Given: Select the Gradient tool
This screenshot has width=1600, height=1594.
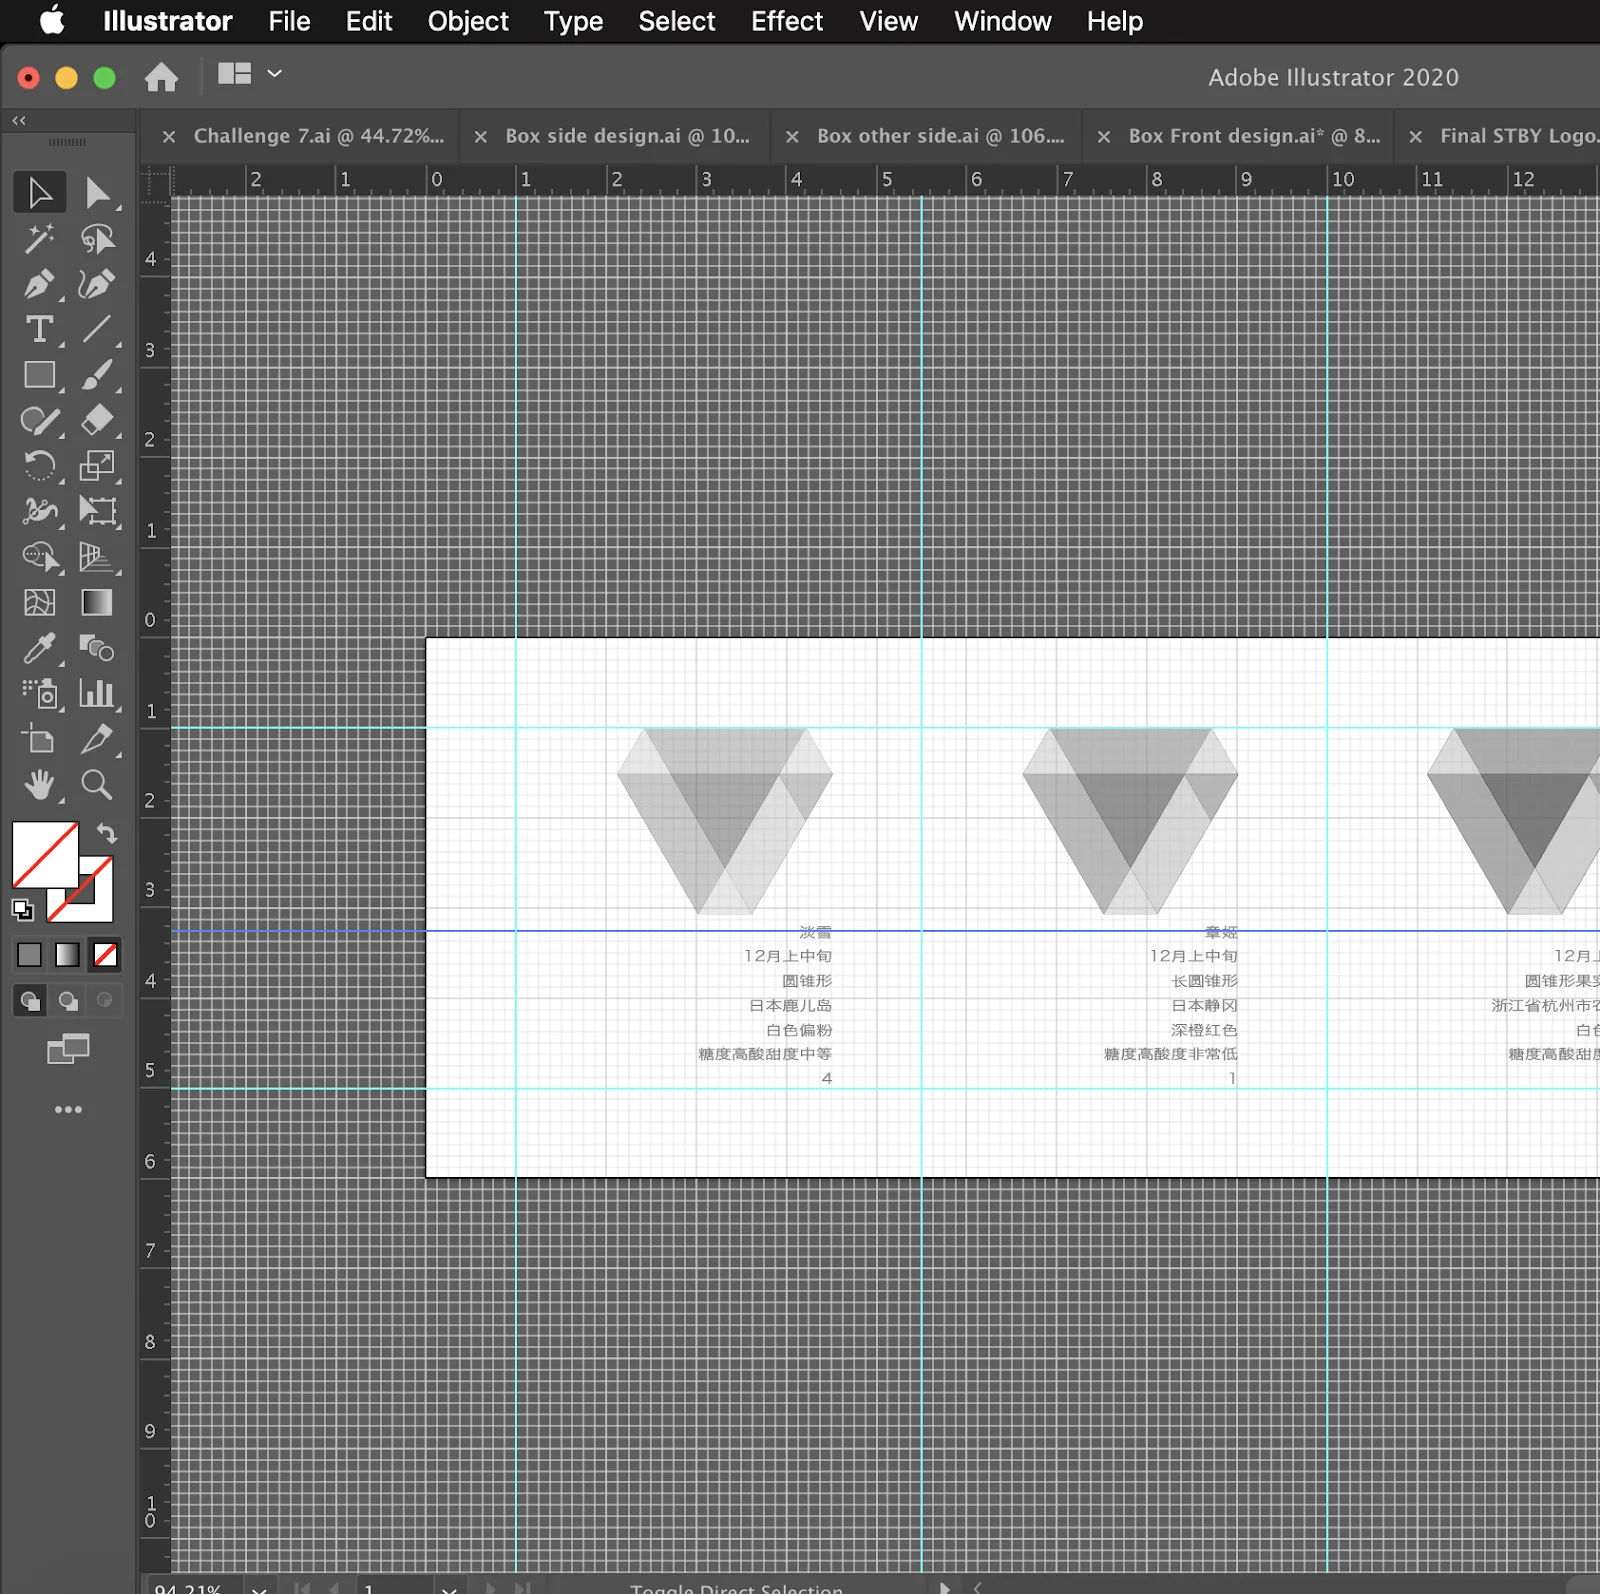Looking at the screenshot, I should (x=97, y=602).
